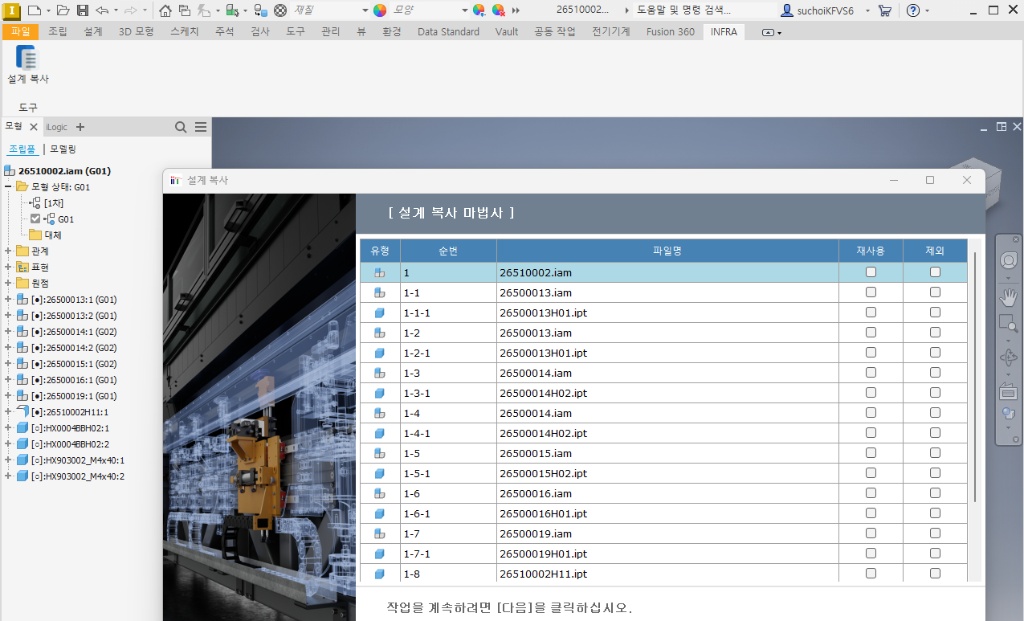The height and width of the screenshot is (621, 1024).
Task: Check 재사용 for 26500019.iam row
Action: [x=871, y=533]
